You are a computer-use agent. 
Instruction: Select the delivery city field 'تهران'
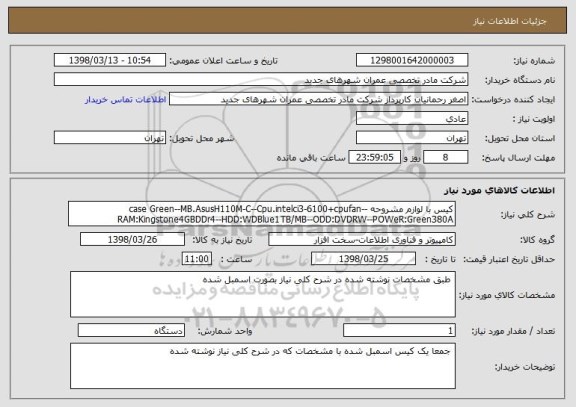click(110, 138)
